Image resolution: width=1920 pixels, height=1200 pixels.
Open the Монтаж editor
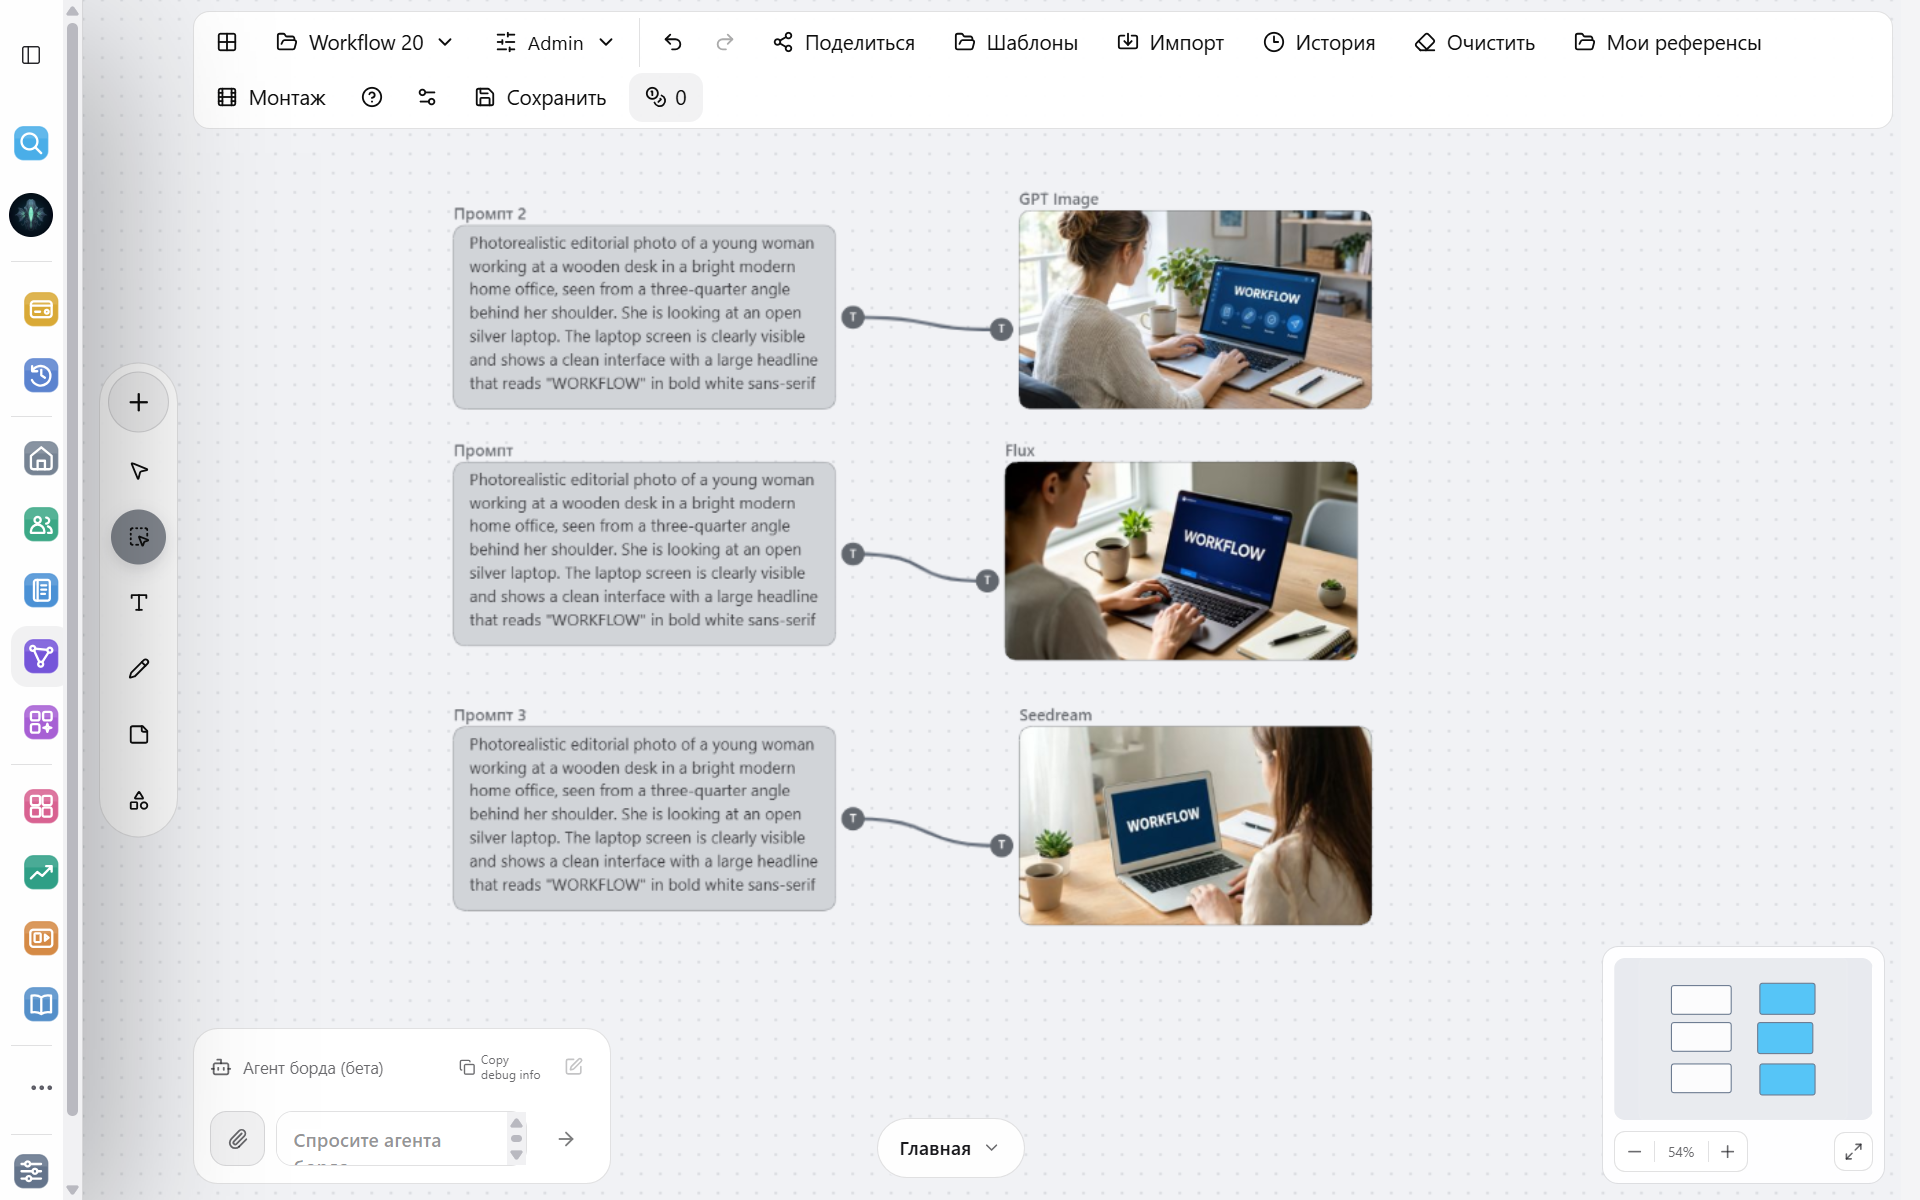coord(272,97)
